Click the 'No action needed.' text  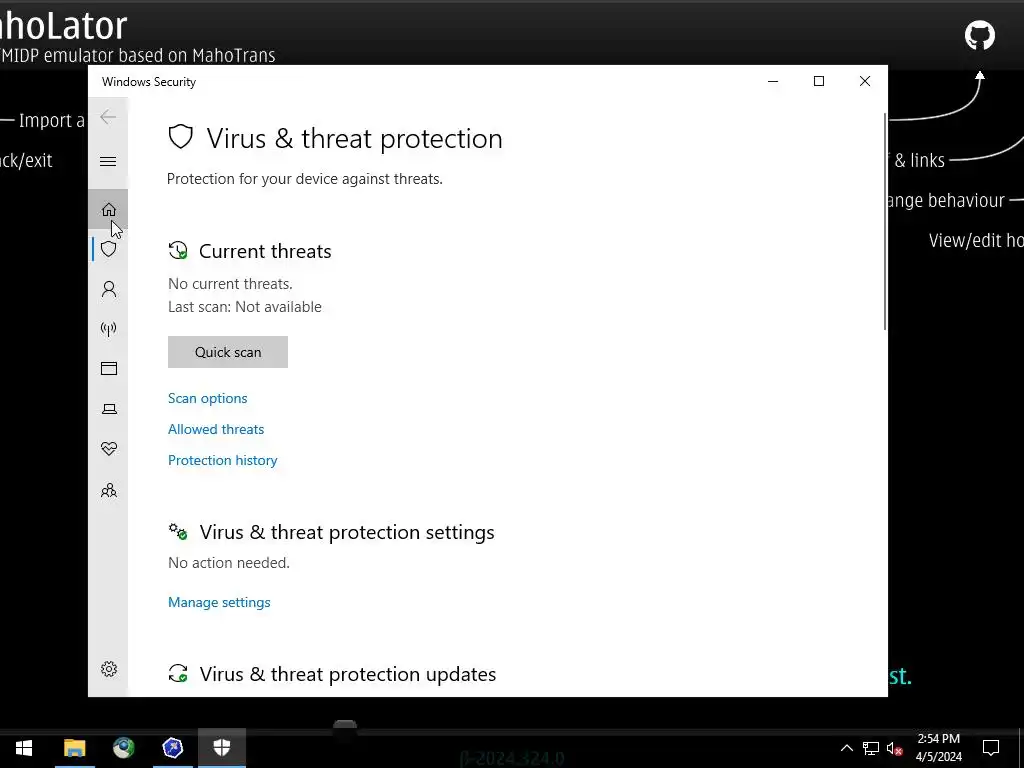tap(229, 563)
